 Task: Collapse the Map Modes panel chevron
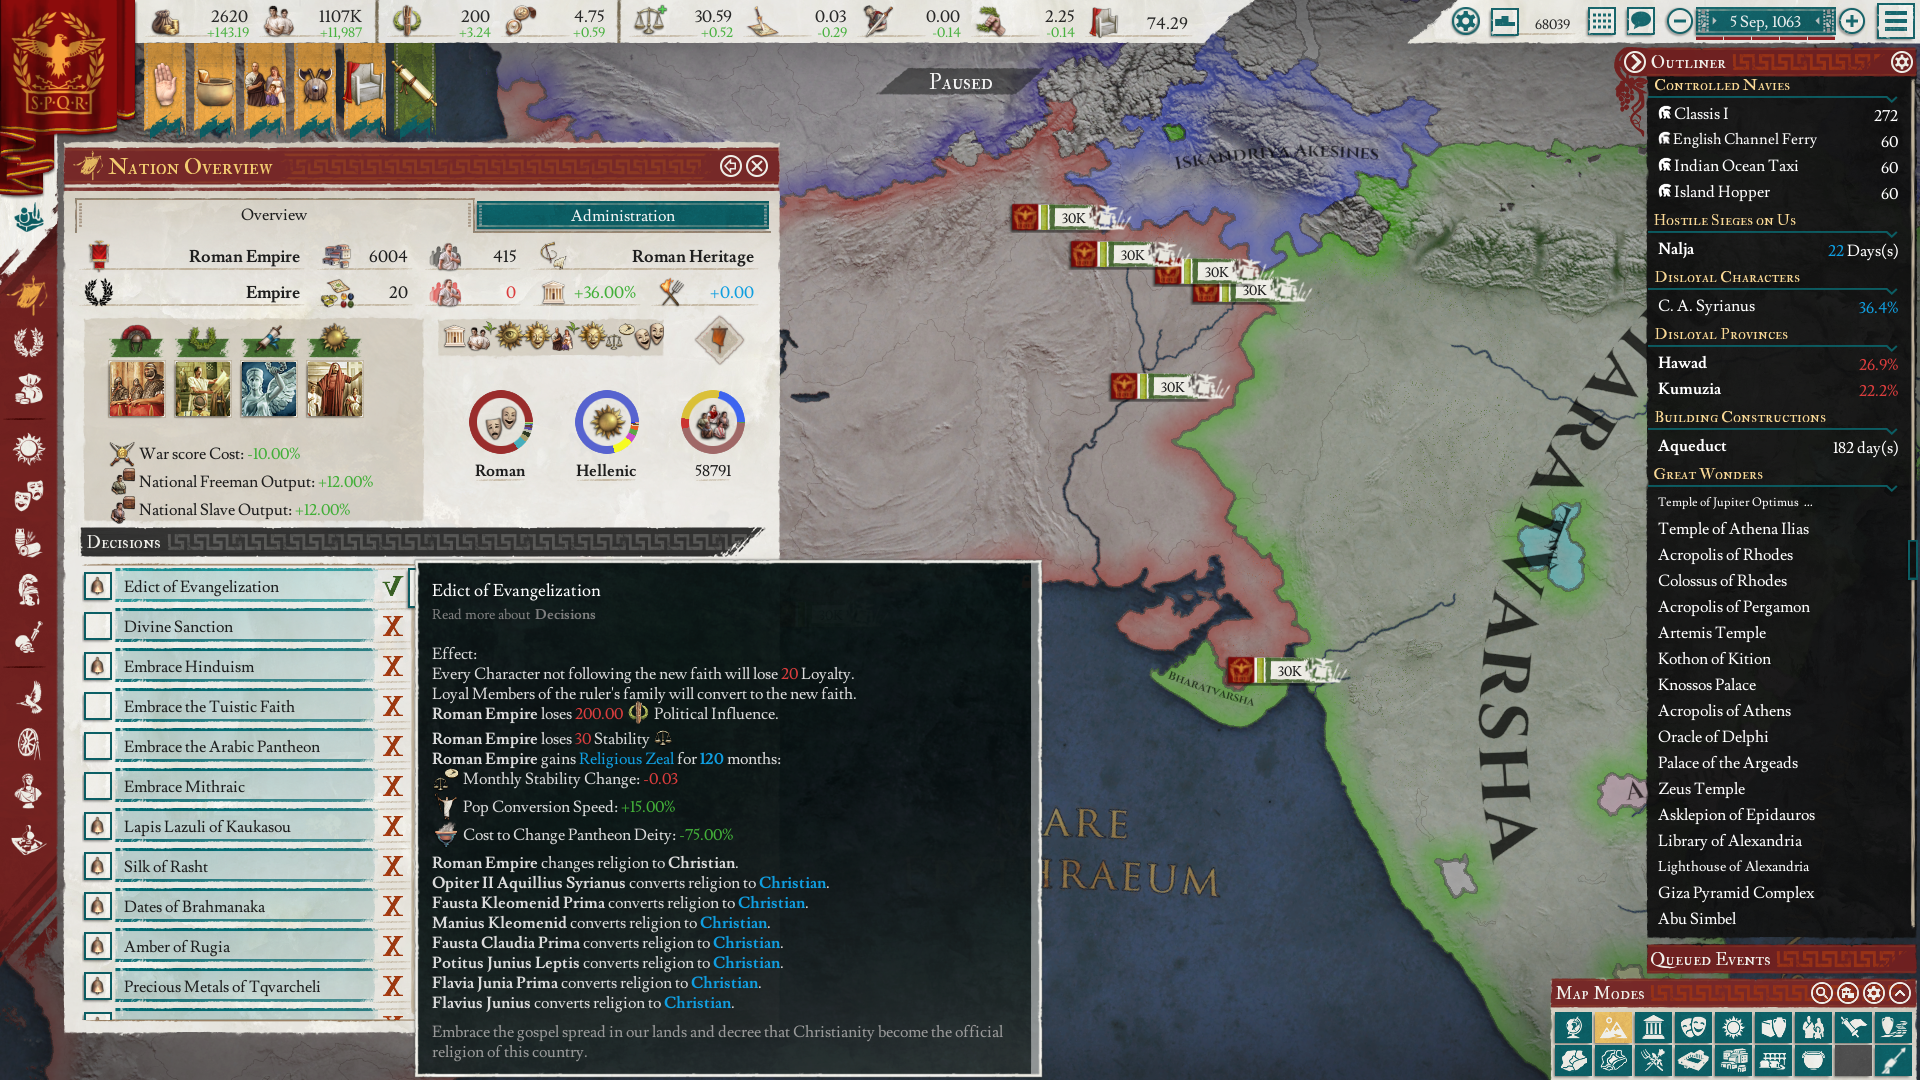click(1899, 993)
